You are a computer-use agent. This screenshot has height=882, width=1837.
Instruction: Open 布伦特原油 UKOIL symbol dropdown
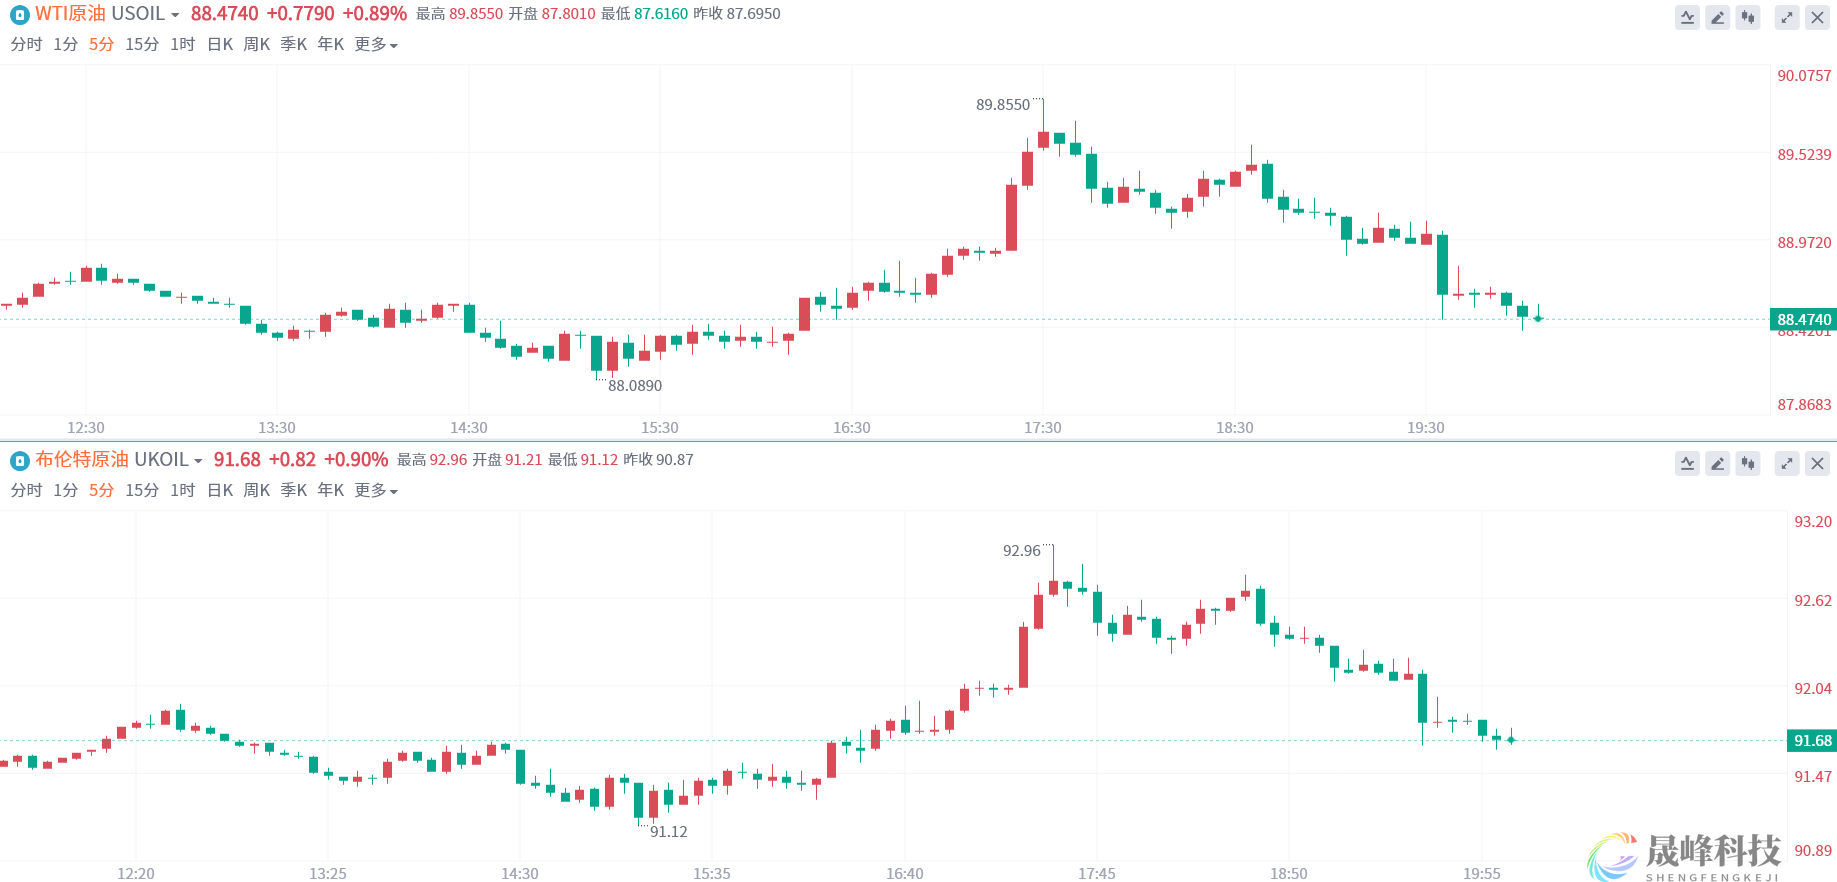click(198, 461)
